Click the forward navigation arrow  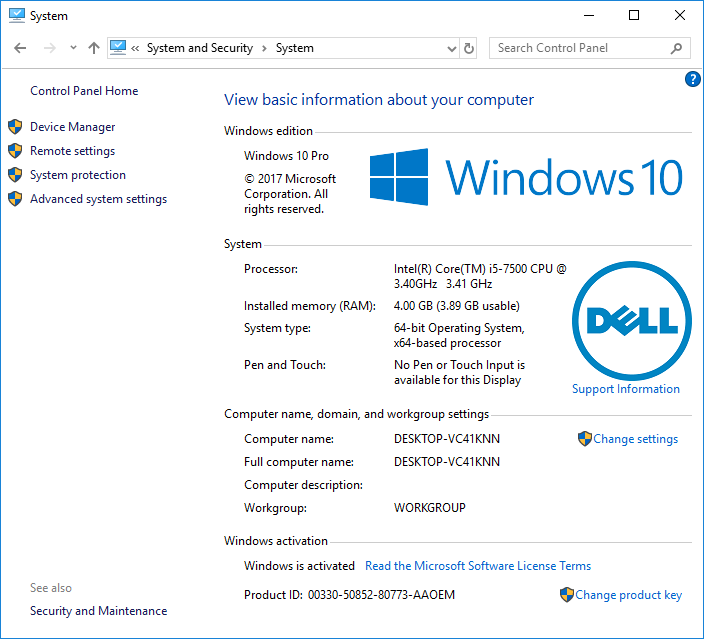tap(49, 48)
